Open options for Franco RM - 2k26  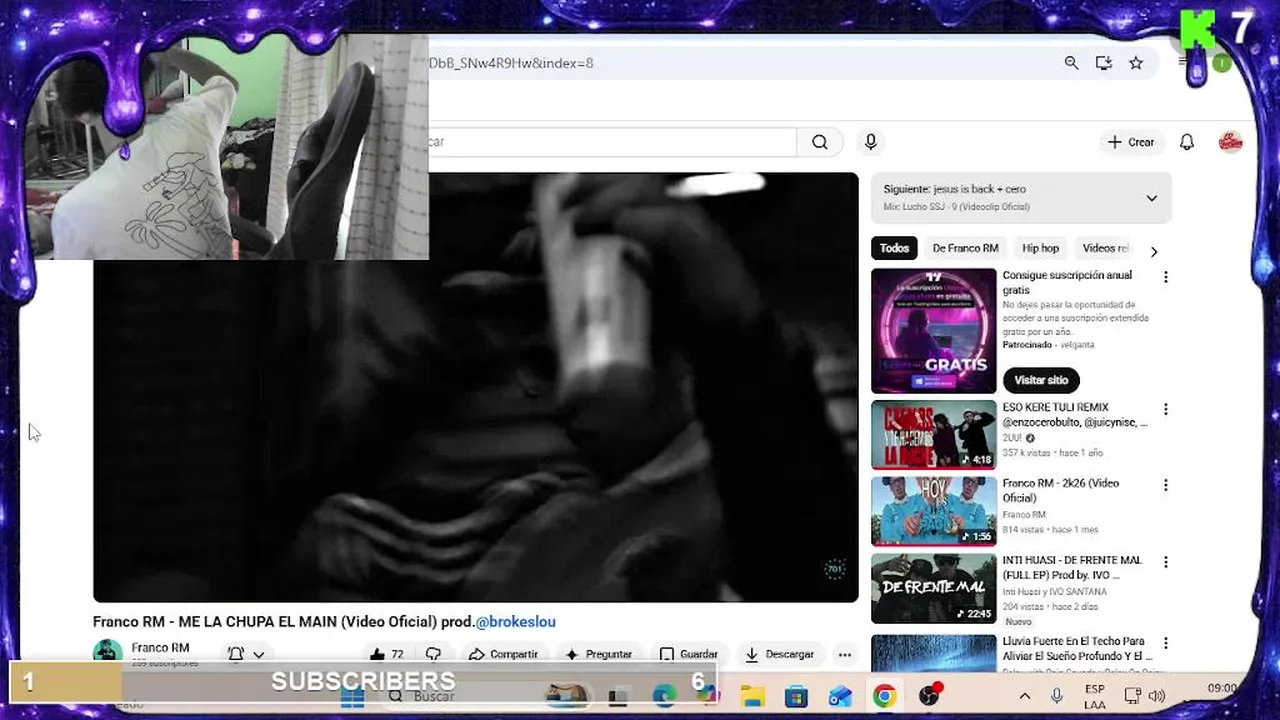[1165, 485]
